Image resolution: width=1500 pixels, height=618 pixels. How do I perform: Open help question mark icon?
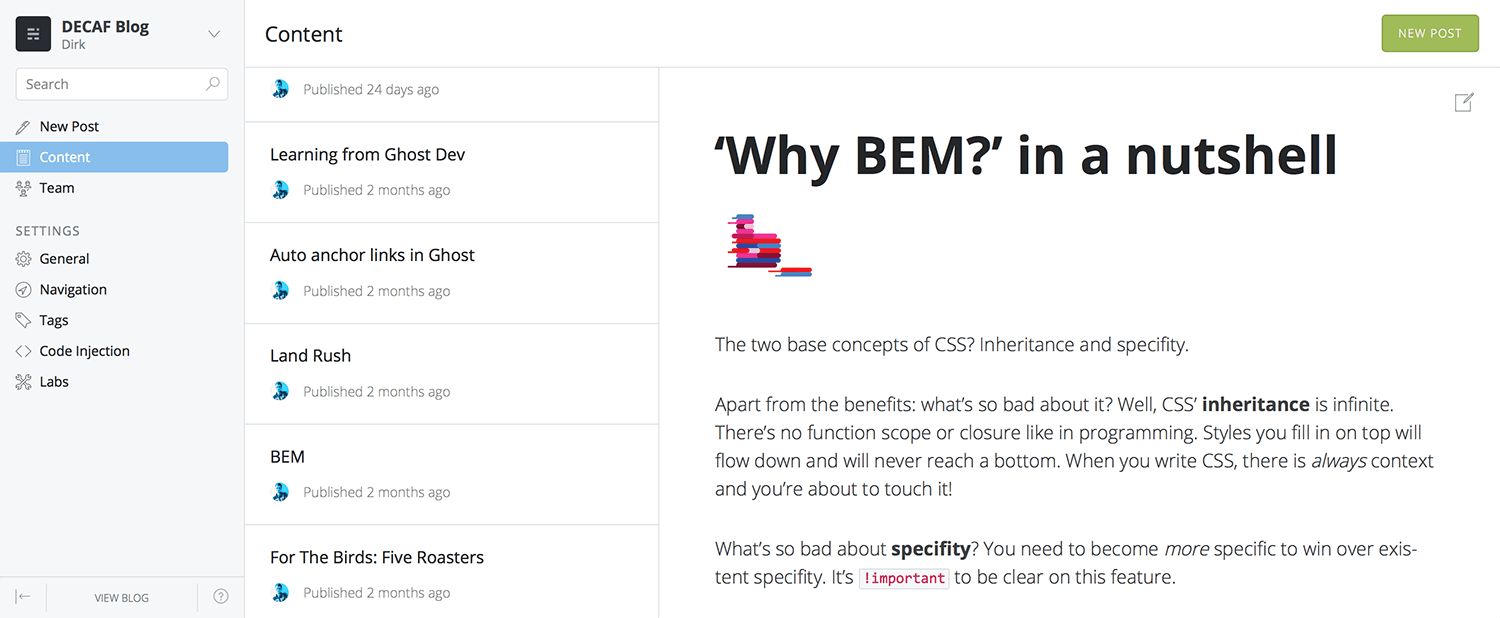(x=221, y=597)
